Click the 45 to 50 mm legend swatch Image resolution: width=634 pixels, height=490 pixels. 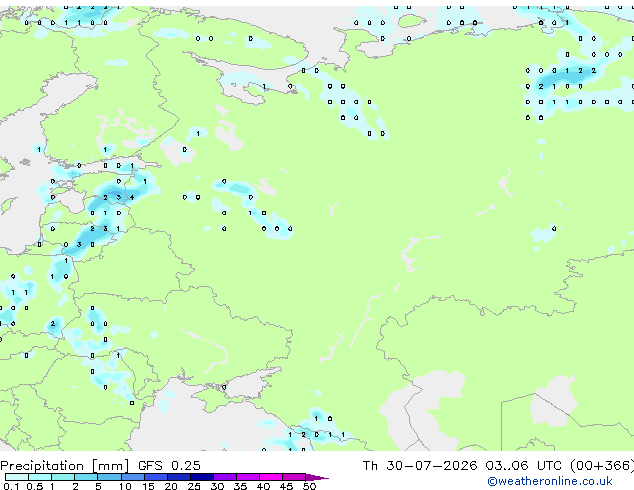coord(294,477)
